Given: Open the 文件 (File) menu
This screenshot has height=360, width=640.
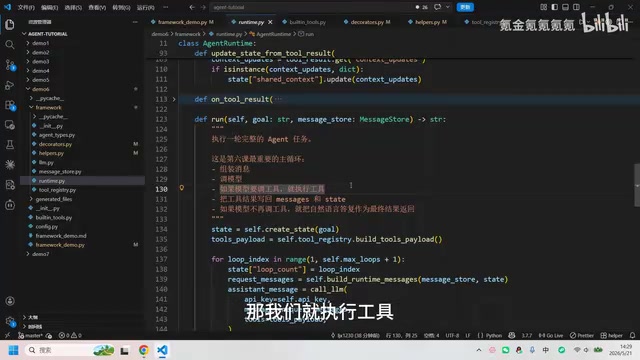Looking at the screenshot, I should tap(26, 7).
